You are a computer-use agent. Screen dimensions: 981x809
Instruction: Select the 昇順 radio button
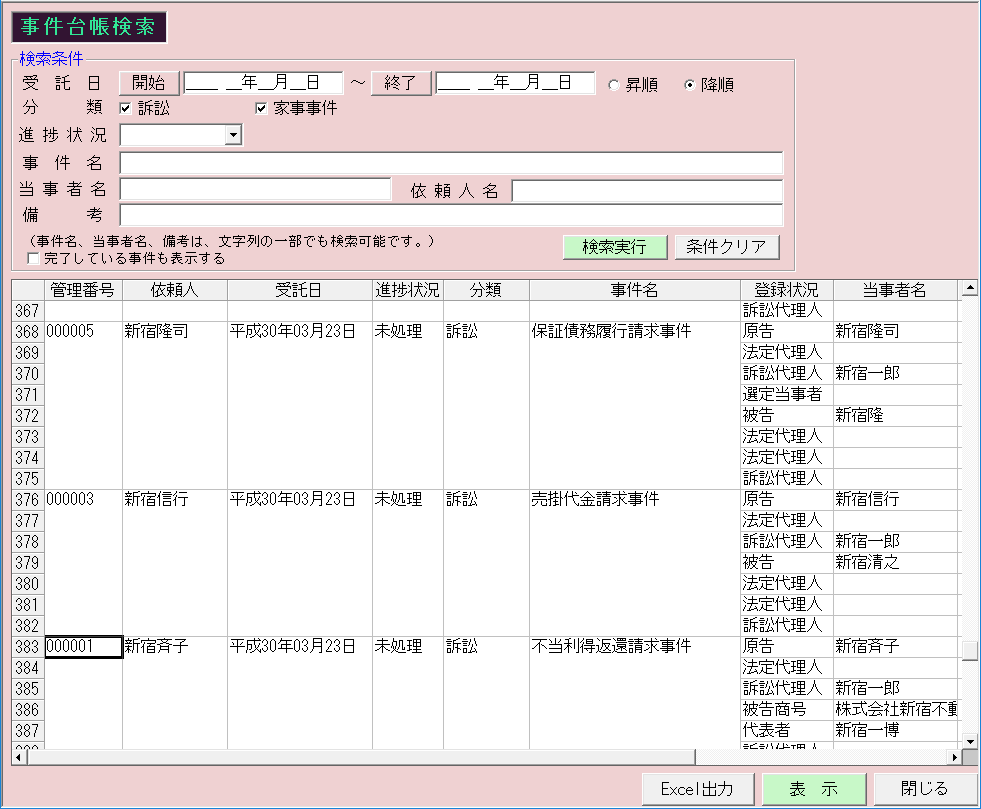(614, 85)
